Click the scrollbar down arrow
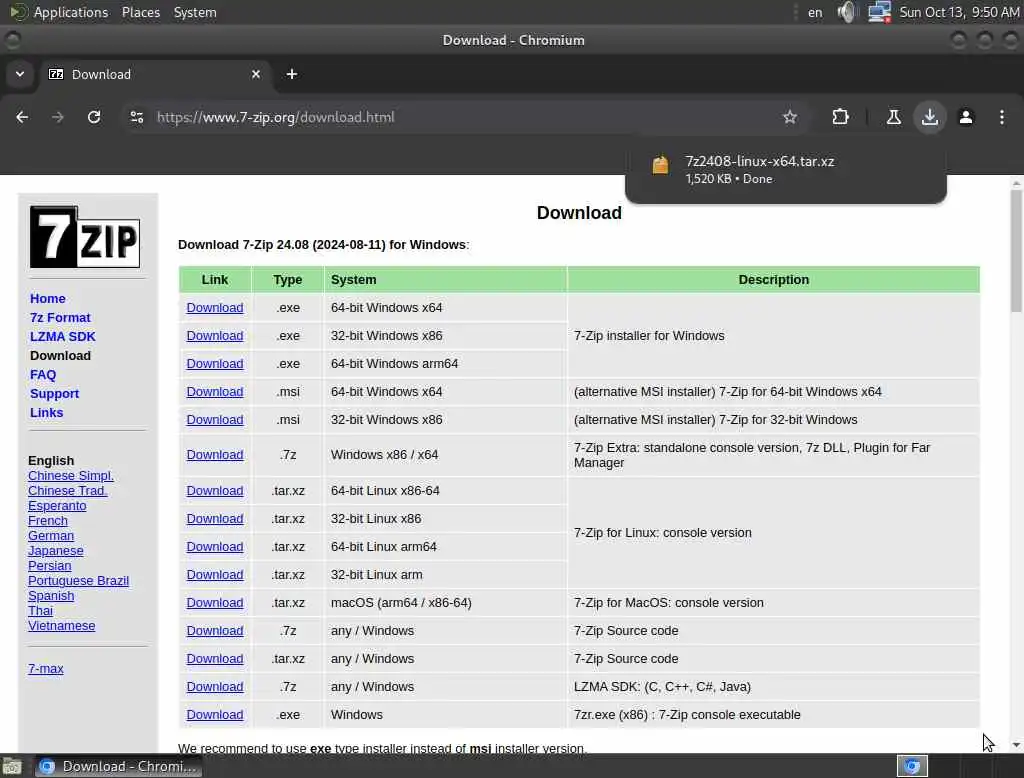The width and height of the screenshot is (1024, 778). click(1016, 745)
